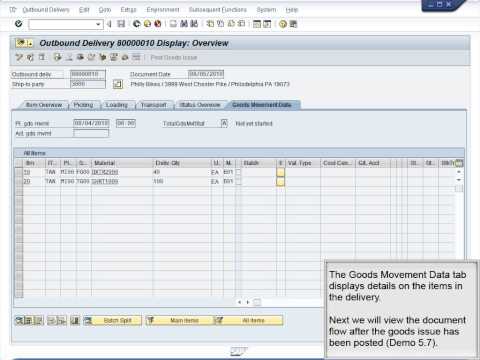Image resolution: width=480 pixels, height=360 pixels.
Task: Click the SAP menu icon at top-left
Action: click(13, 10)
